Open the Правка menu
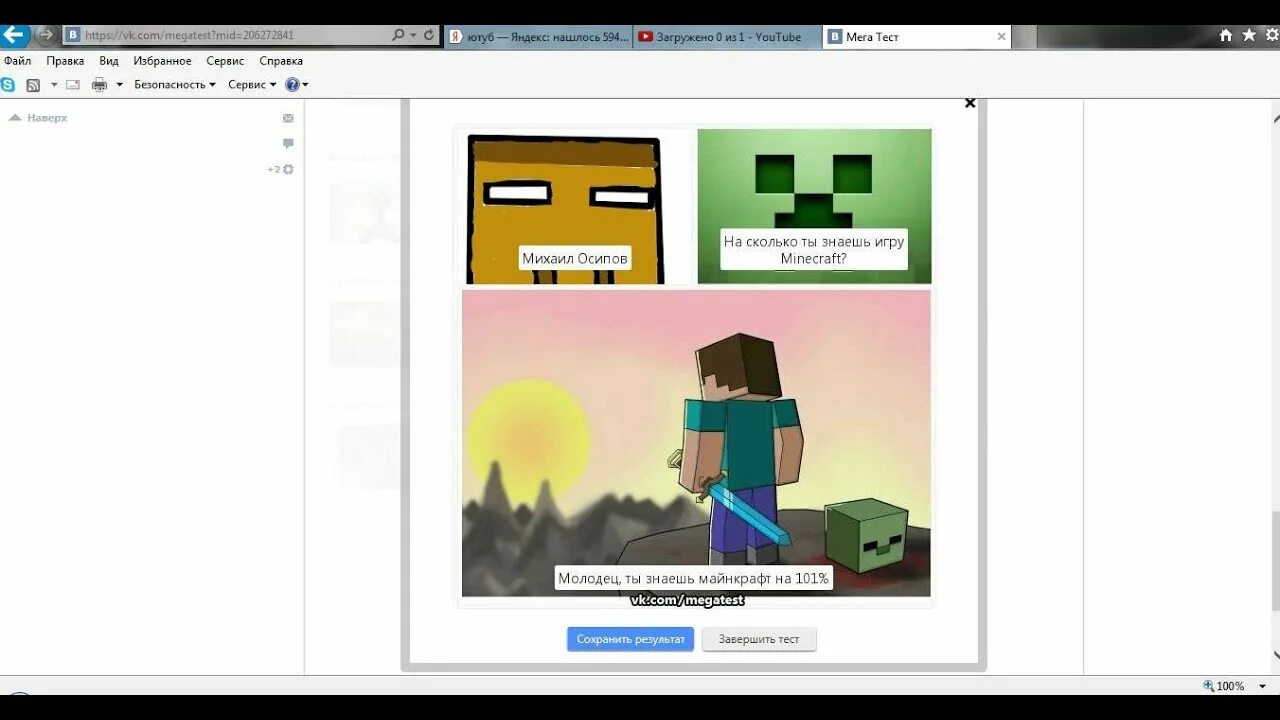1280x720 pixels. (65, 61)
